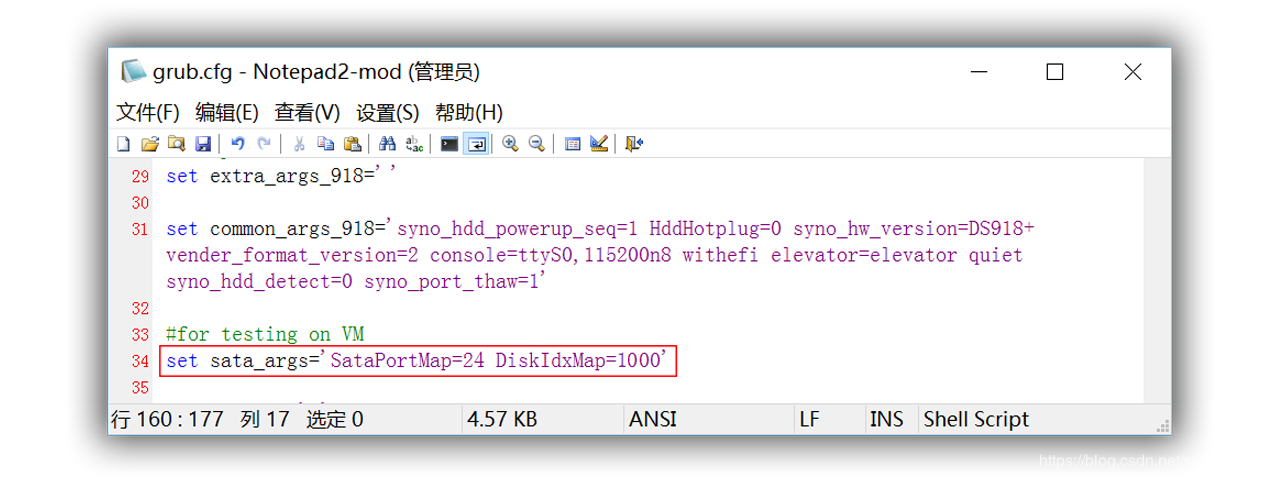
Task: Click 'ANSI' encoding status entry
Action: pos(652,420)
